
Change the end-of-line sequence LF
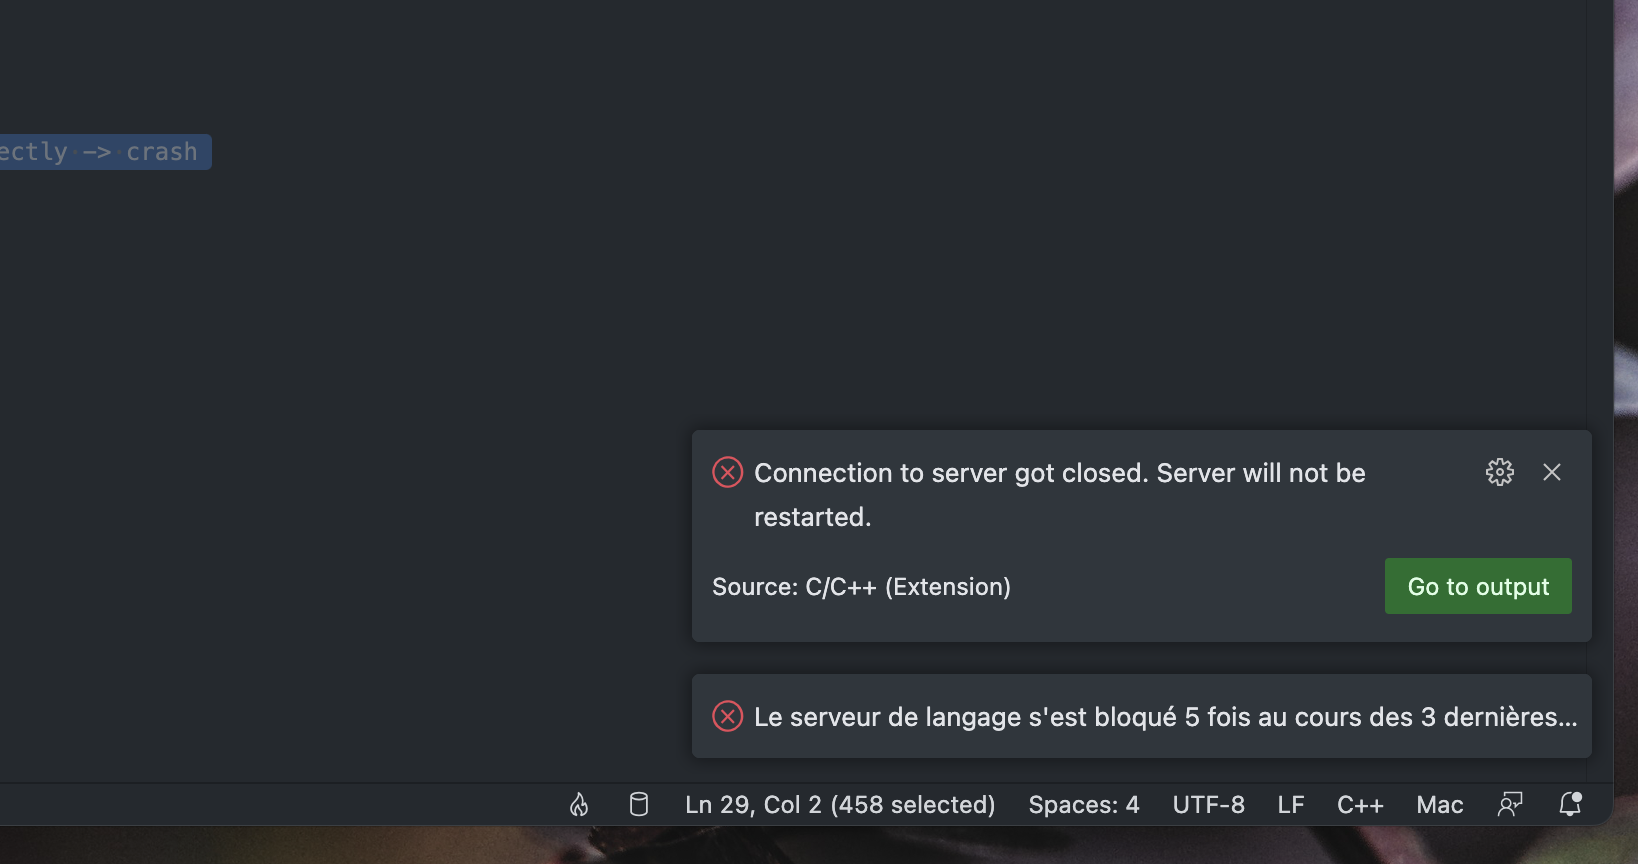pyautogui.click(x=1290, y=804)
